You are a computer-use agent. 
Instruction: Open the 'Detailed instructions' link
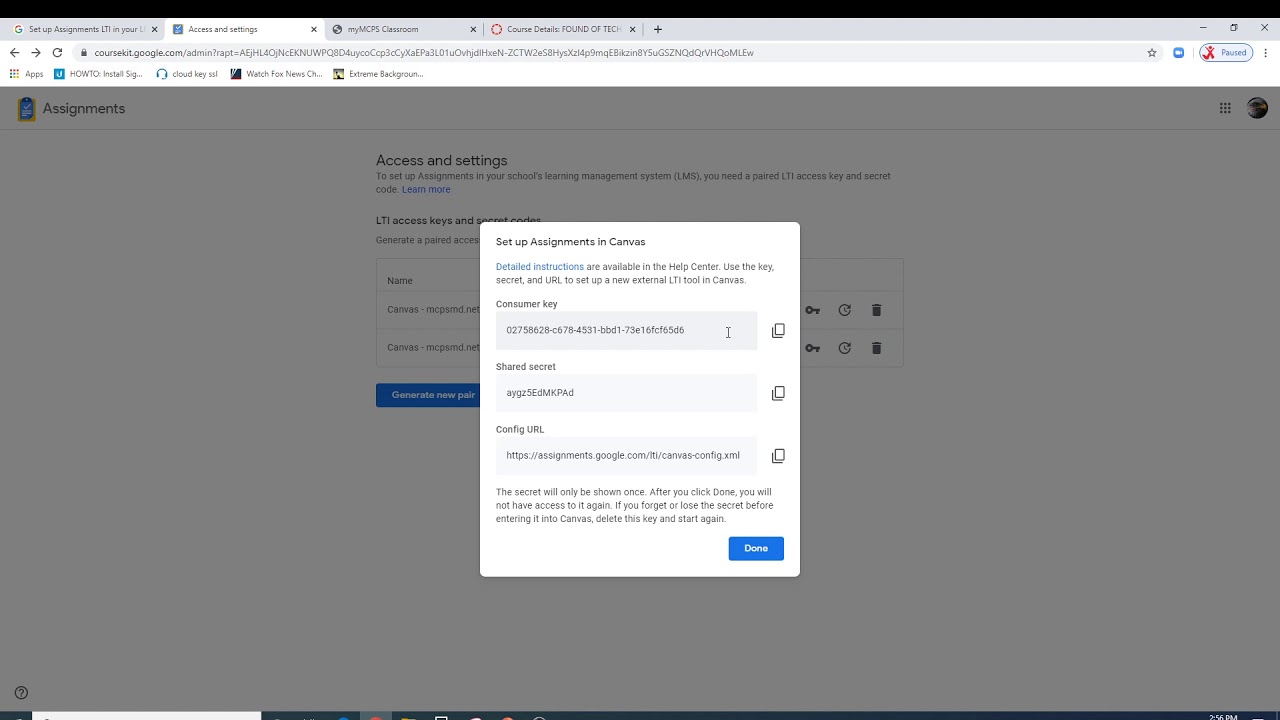(x=540, y=267)
